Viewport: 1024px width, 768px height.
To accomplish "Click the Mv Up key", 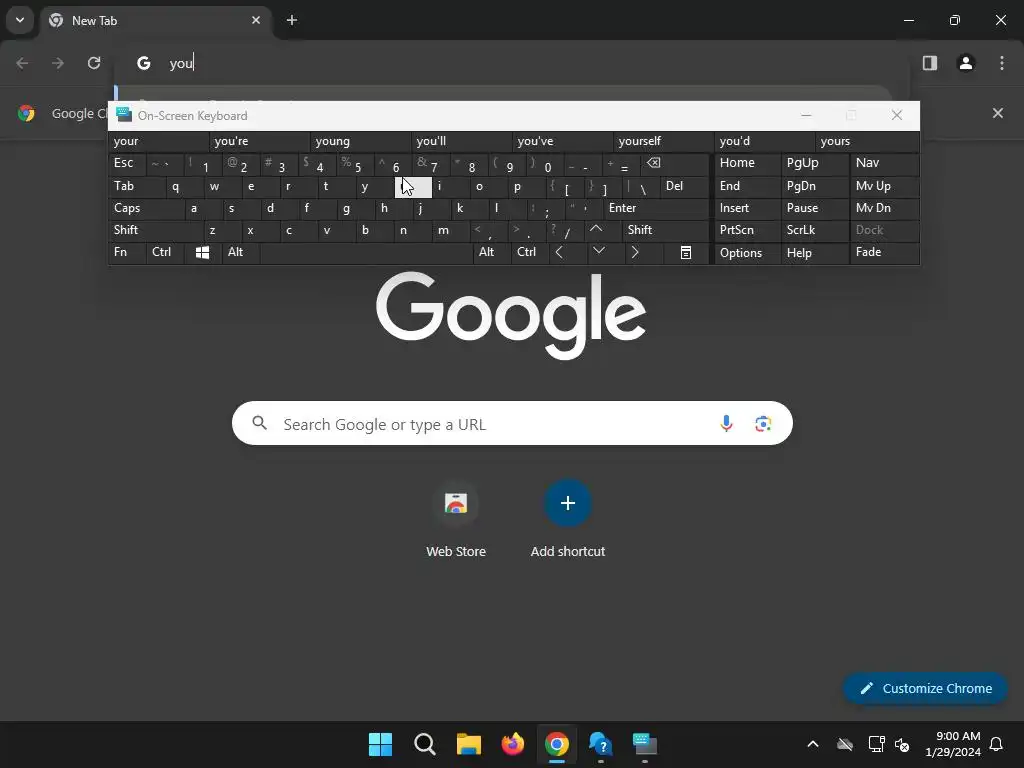I will [x=884, y=186].
